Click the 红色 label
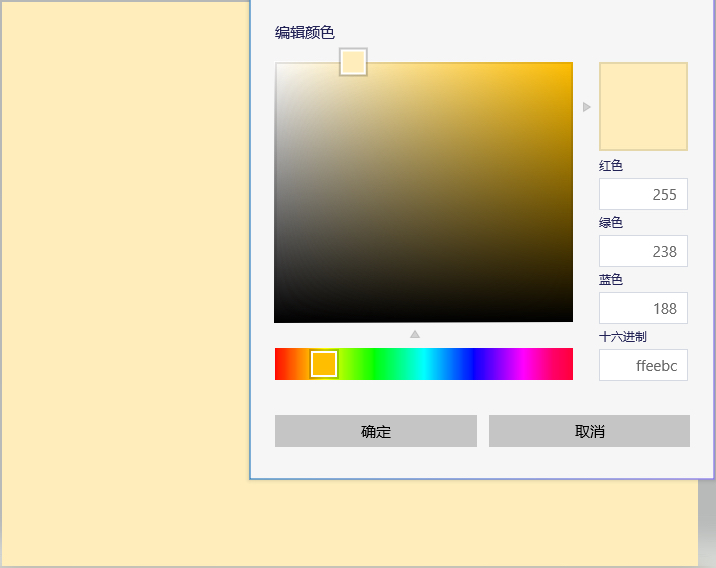 pyautogui.click(x=611, y=165)
